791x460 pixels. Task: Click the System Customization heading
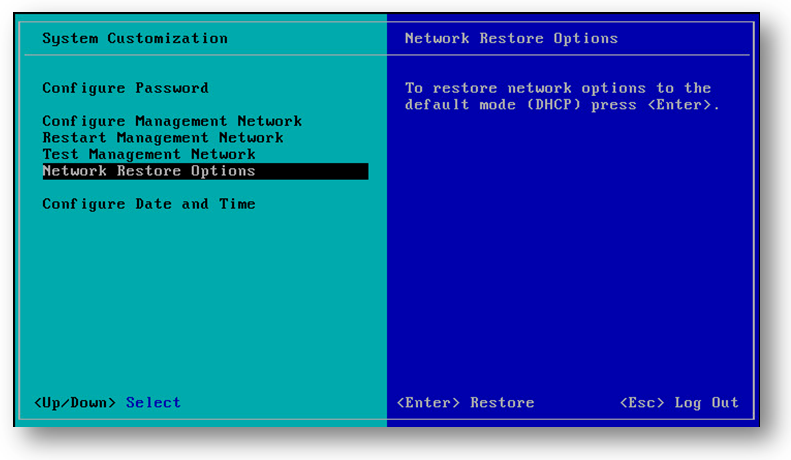pos(135,38)
